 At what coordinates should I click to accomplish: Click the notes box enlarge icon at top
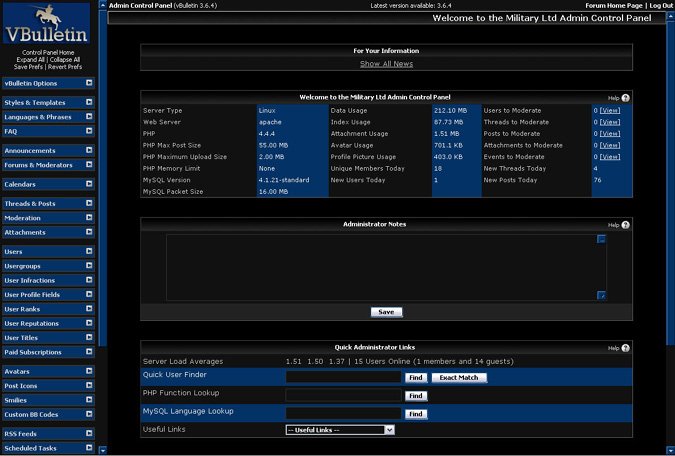pos(601,239)
